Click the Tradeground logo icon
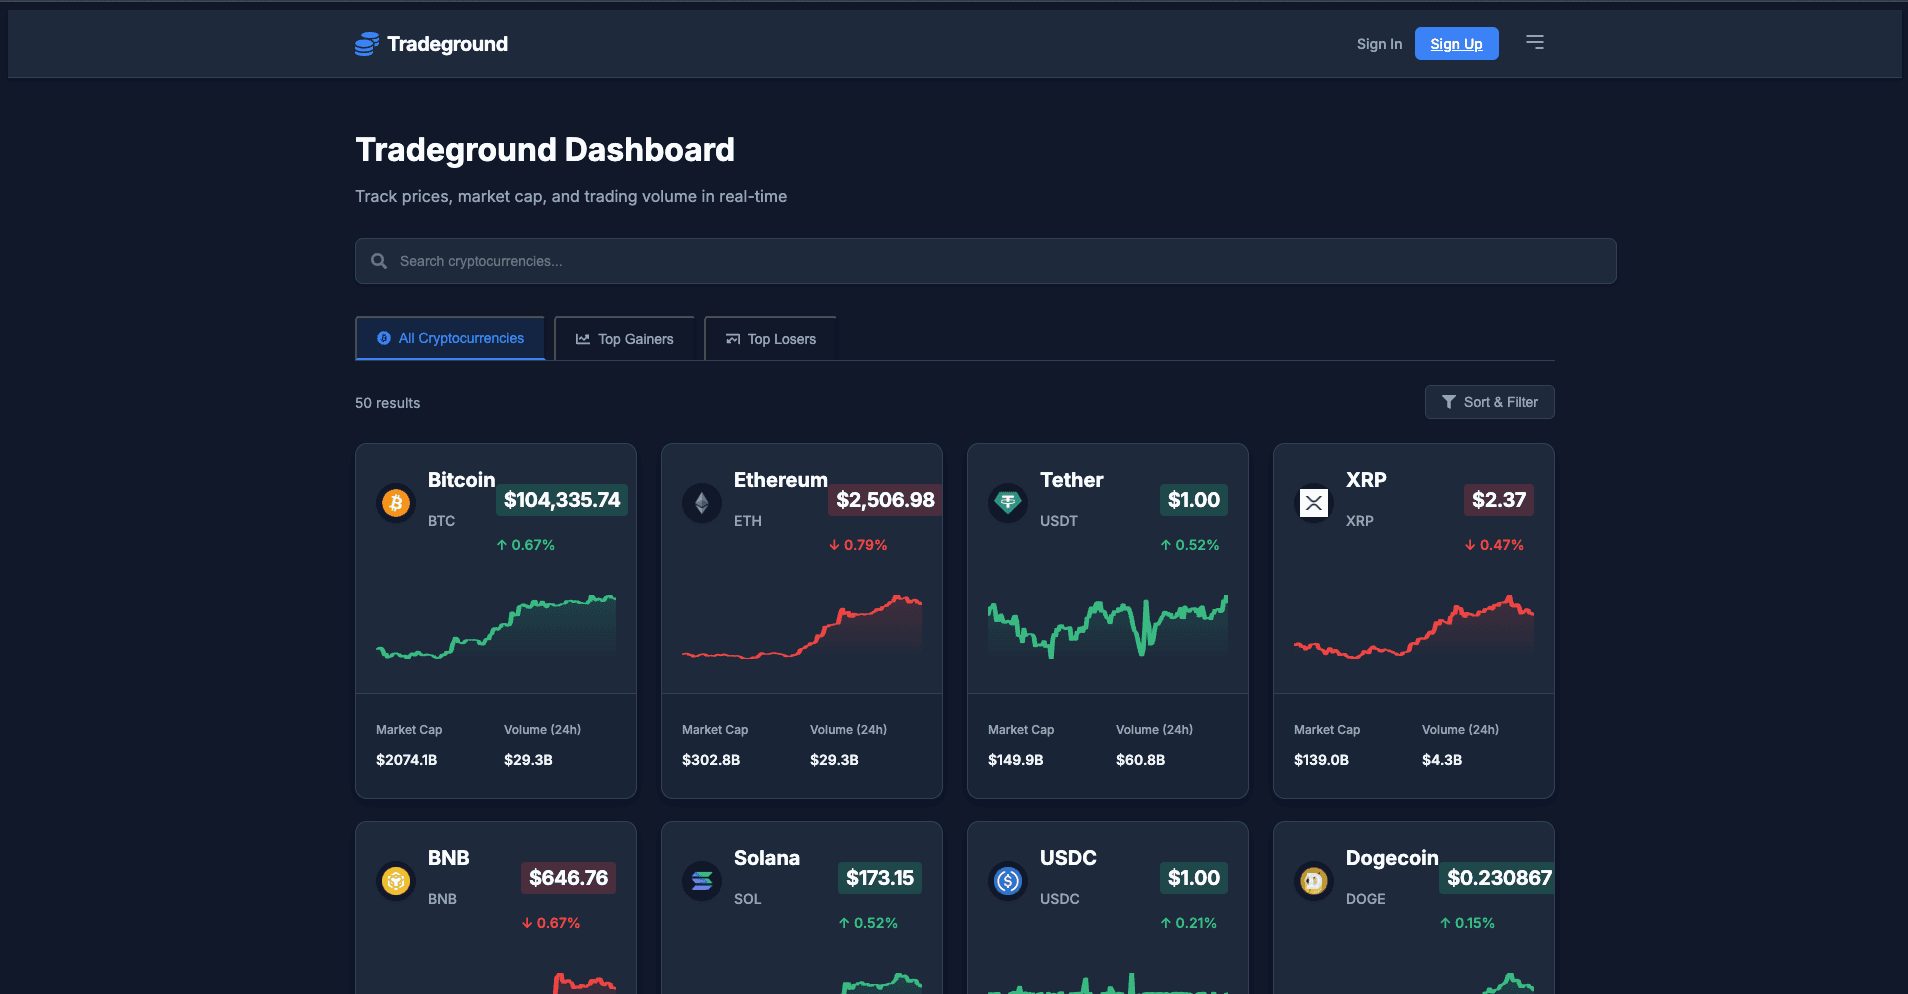Screen dimensions: 1908x994 coord(367,44)
